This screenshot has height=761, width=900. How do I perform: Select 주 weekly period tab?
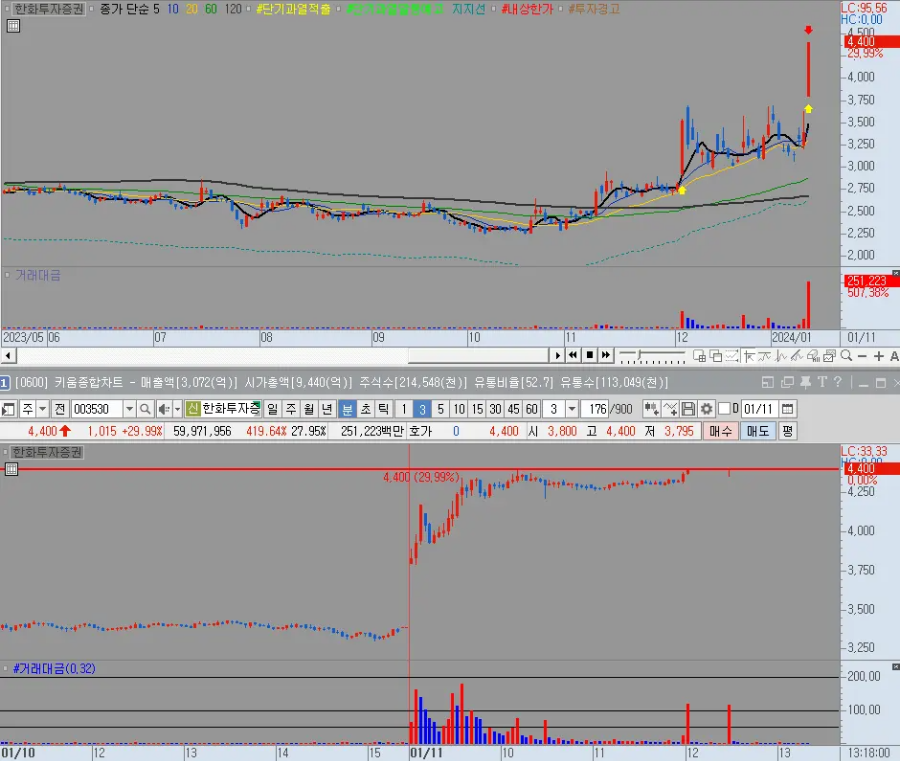[290, 409]
